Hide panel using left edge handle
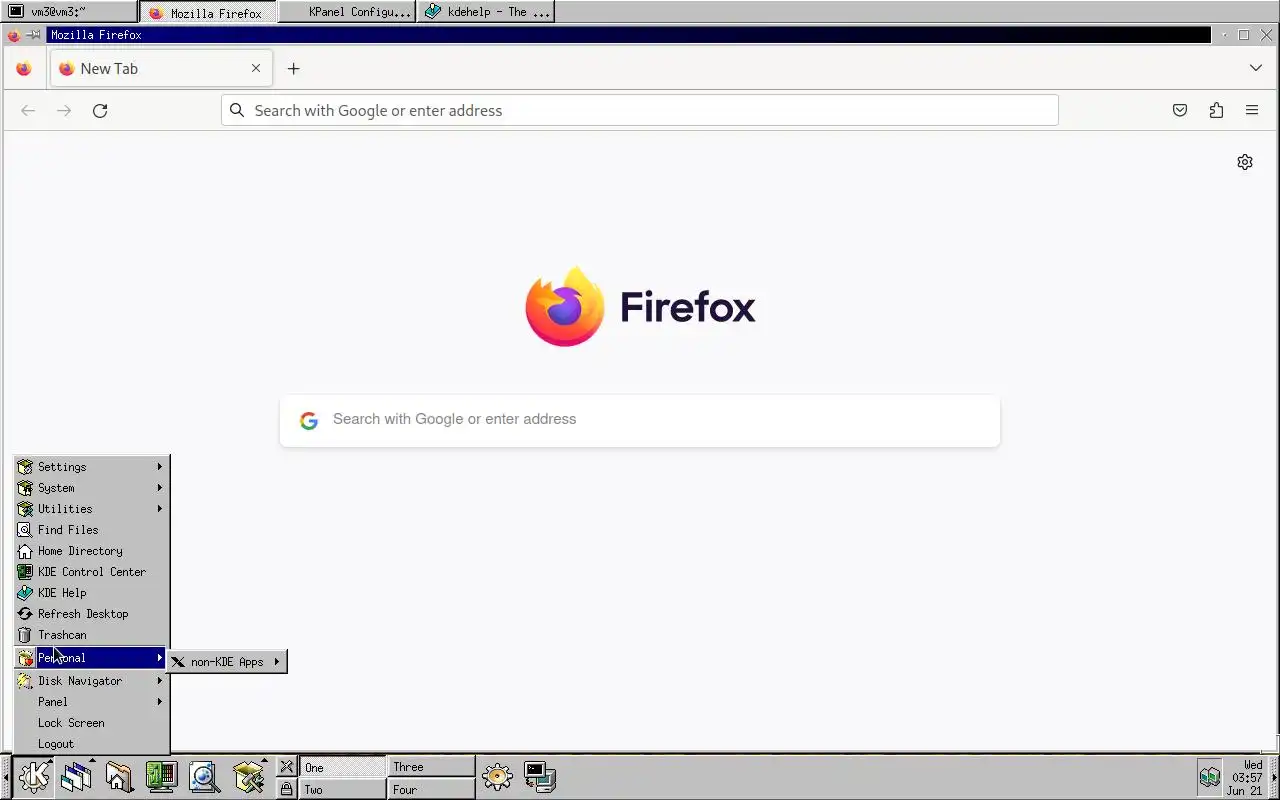1280x800 pixels. click(5, 777)
